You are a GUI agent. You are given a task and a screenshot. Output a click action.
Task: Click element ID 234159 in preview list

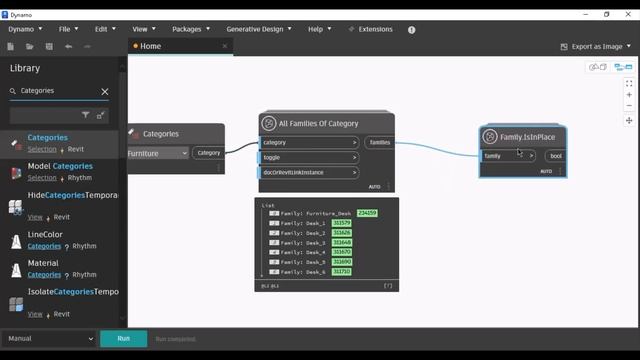(367, 213)
